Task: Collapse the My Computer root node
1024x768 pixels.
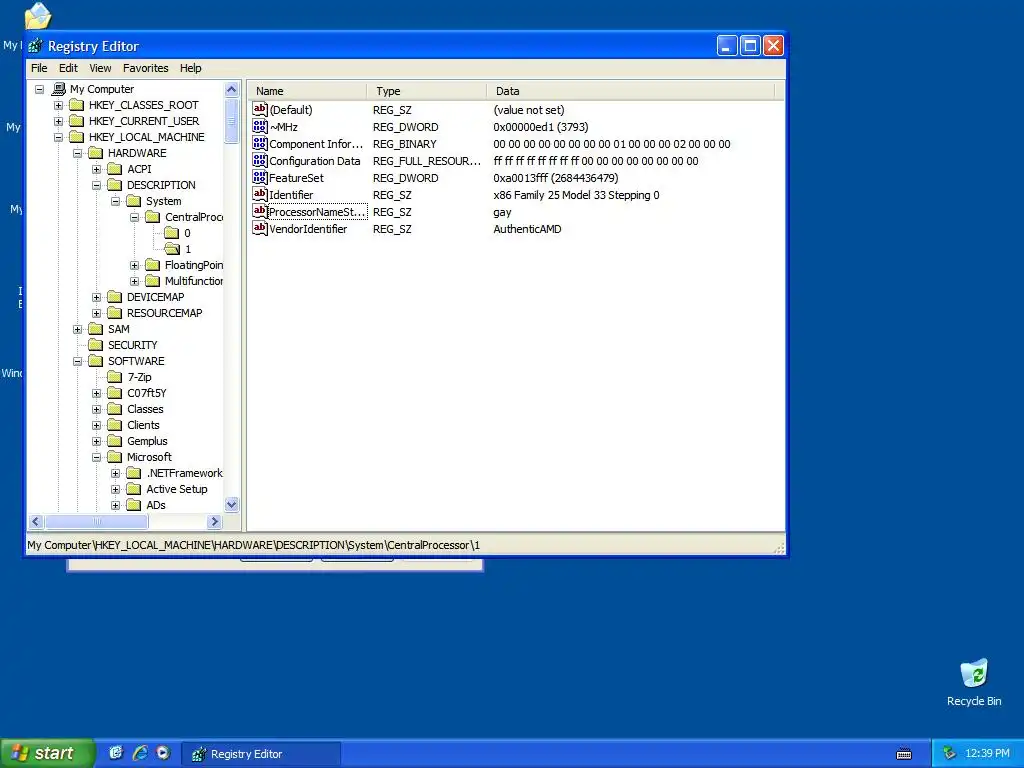Action: (39, 89)
